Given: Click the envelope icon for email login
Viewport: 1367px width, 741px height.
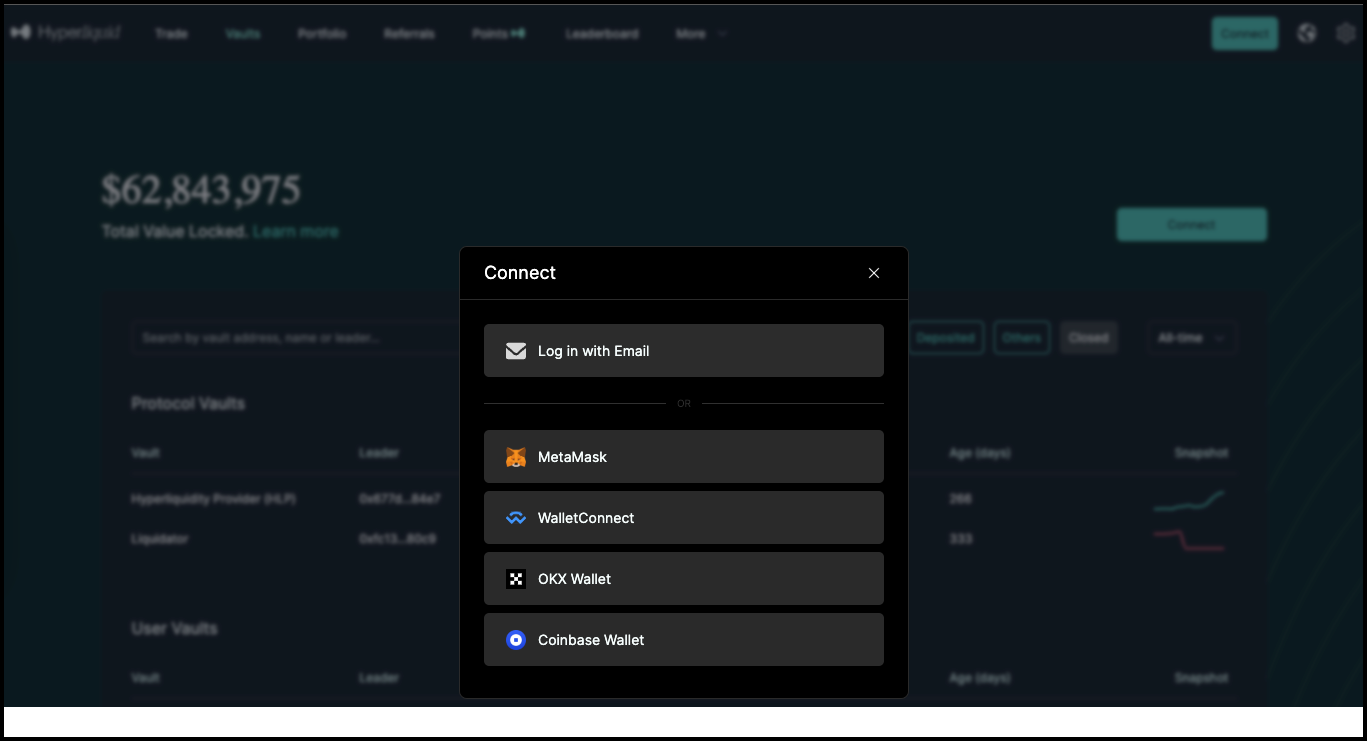Looking at the screenshot, I should 516,351.
